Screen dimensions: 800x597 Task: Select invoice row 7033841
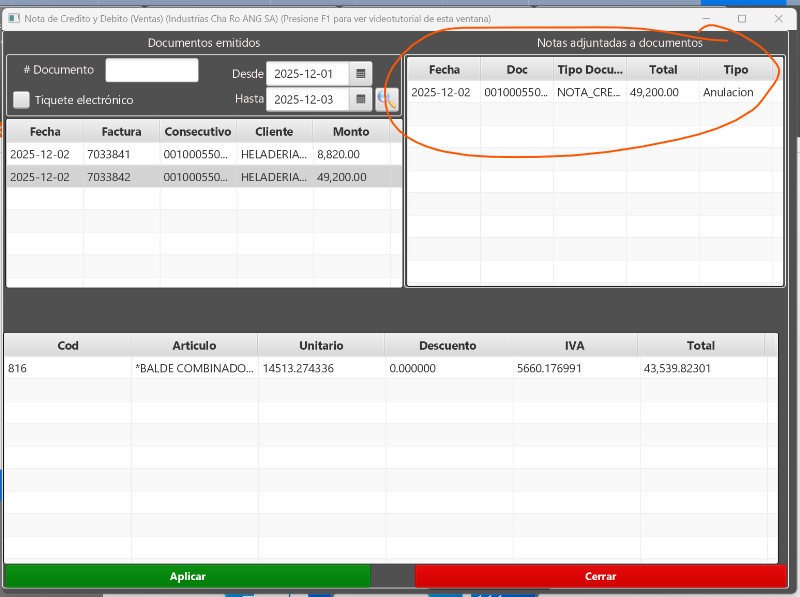click(x=121, y=155)
